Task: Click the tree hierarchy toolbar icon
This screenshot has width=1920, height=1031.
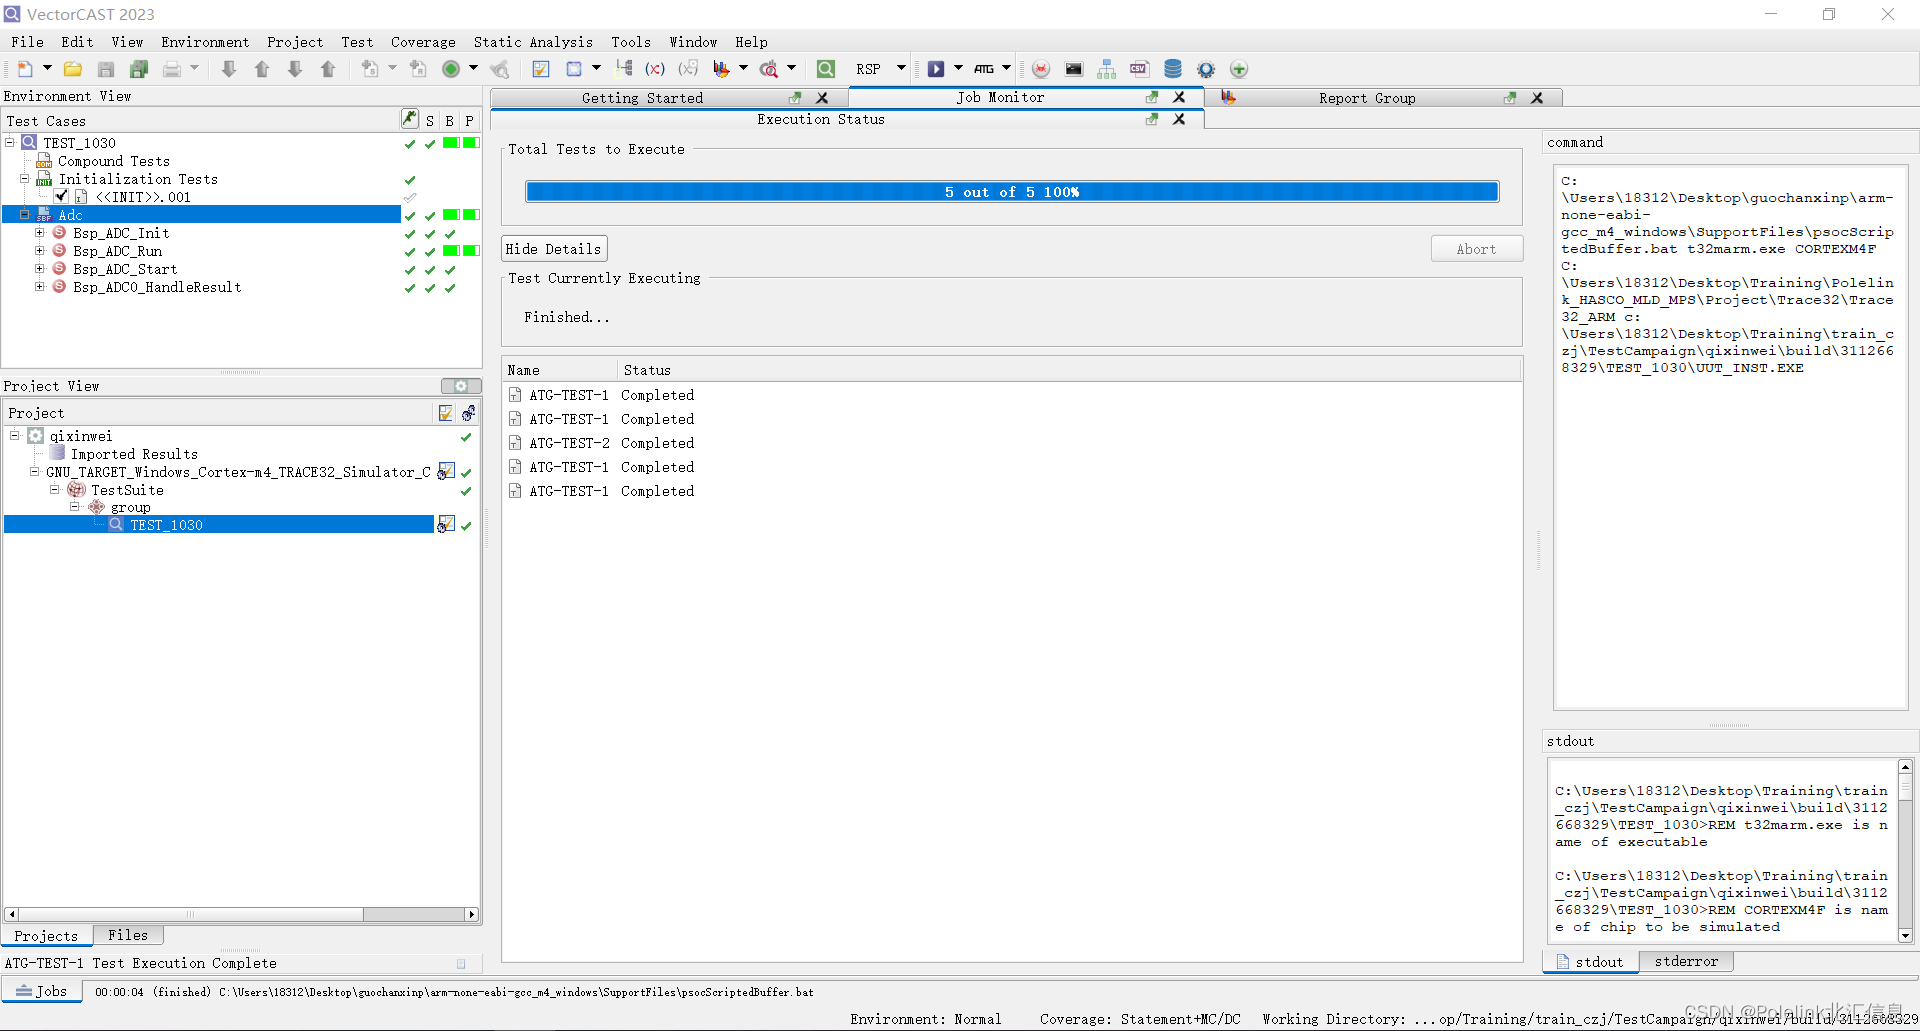Action: click(x=624, y=68)
